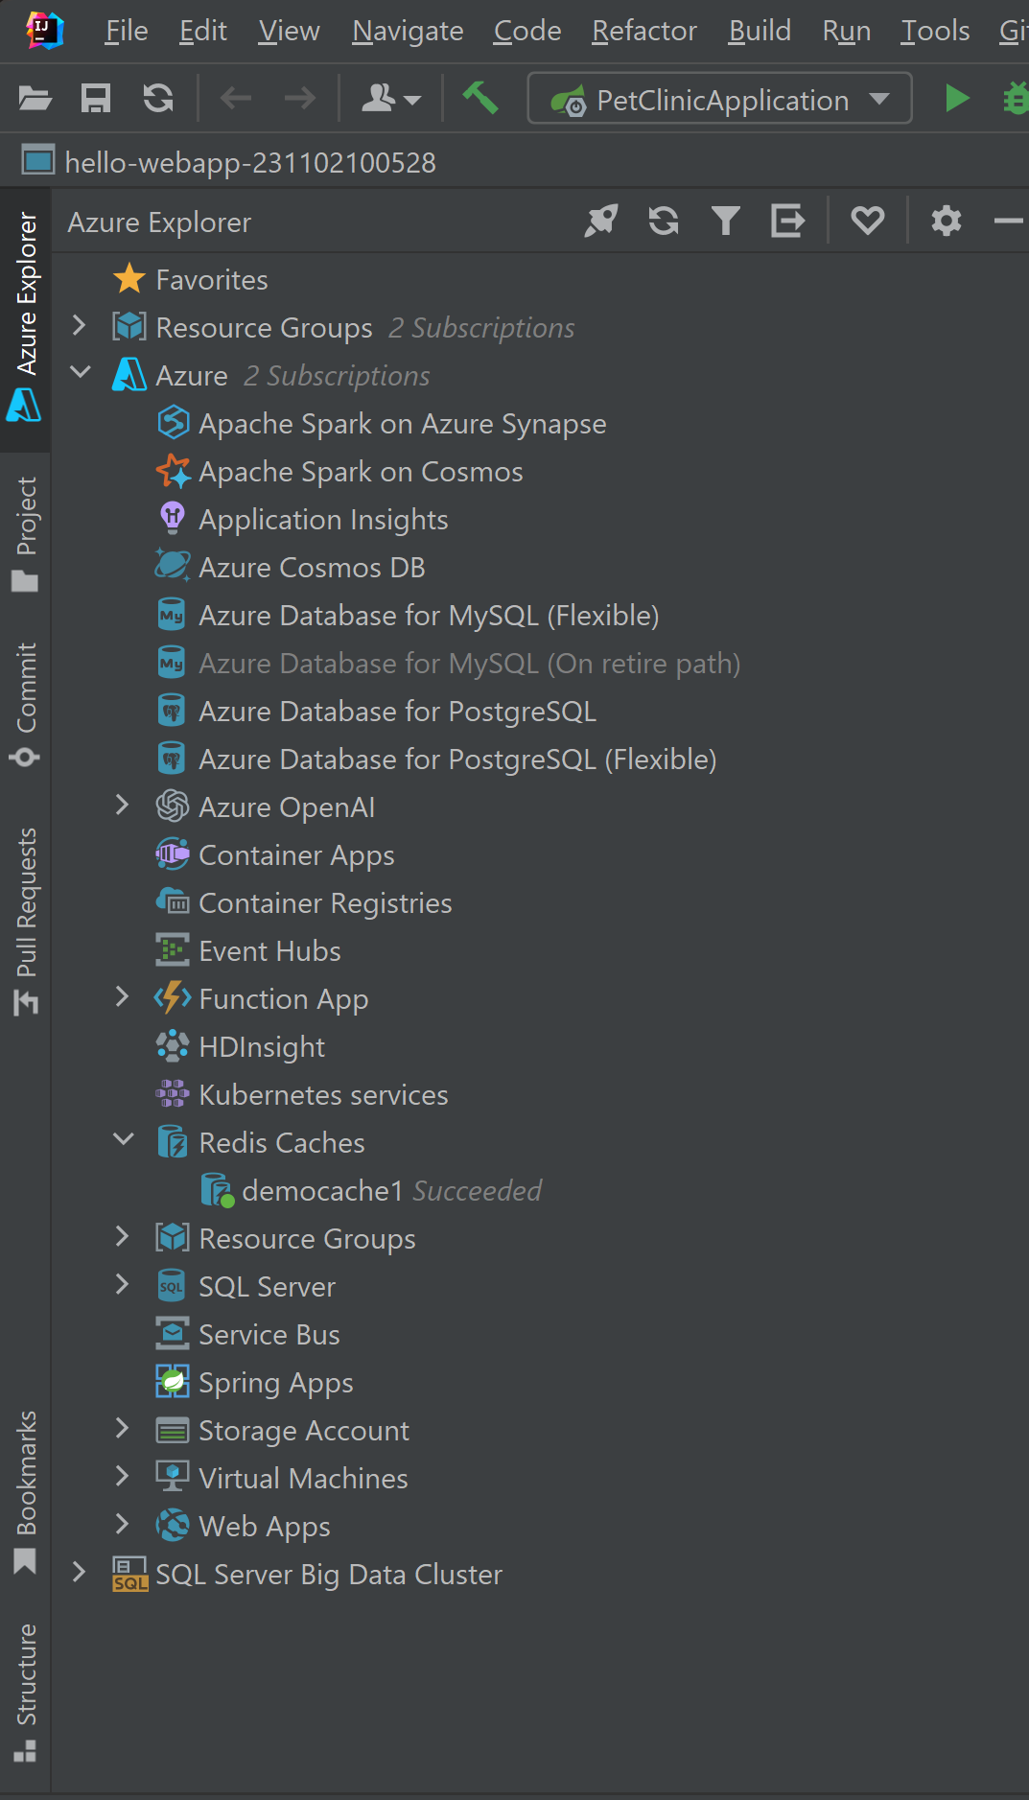
Task: Click the Back navigation arrow
Action: tap(236, 98)
